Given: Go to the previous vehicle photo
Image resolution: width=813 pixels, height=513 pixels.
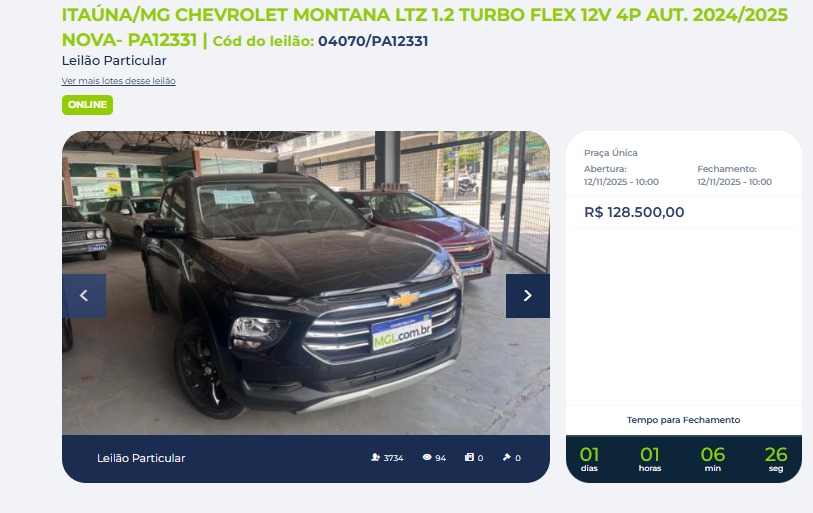Looking at the screenshot, I should pos(84,296).
